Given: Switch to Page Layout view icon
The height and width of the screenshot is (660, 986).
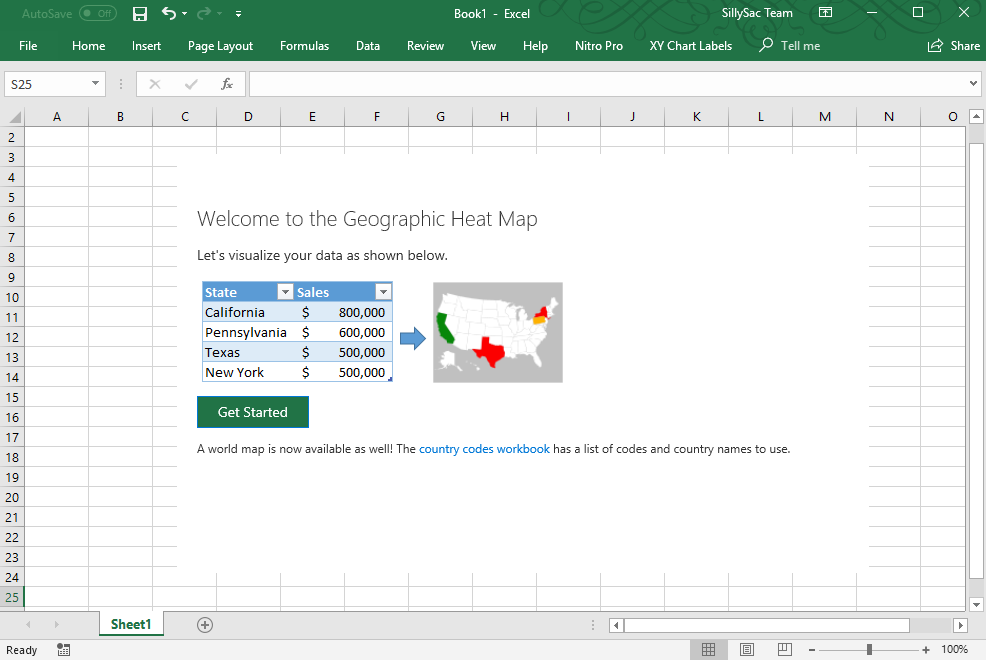Looking at the screenshot, I should [x=746, y=650].
